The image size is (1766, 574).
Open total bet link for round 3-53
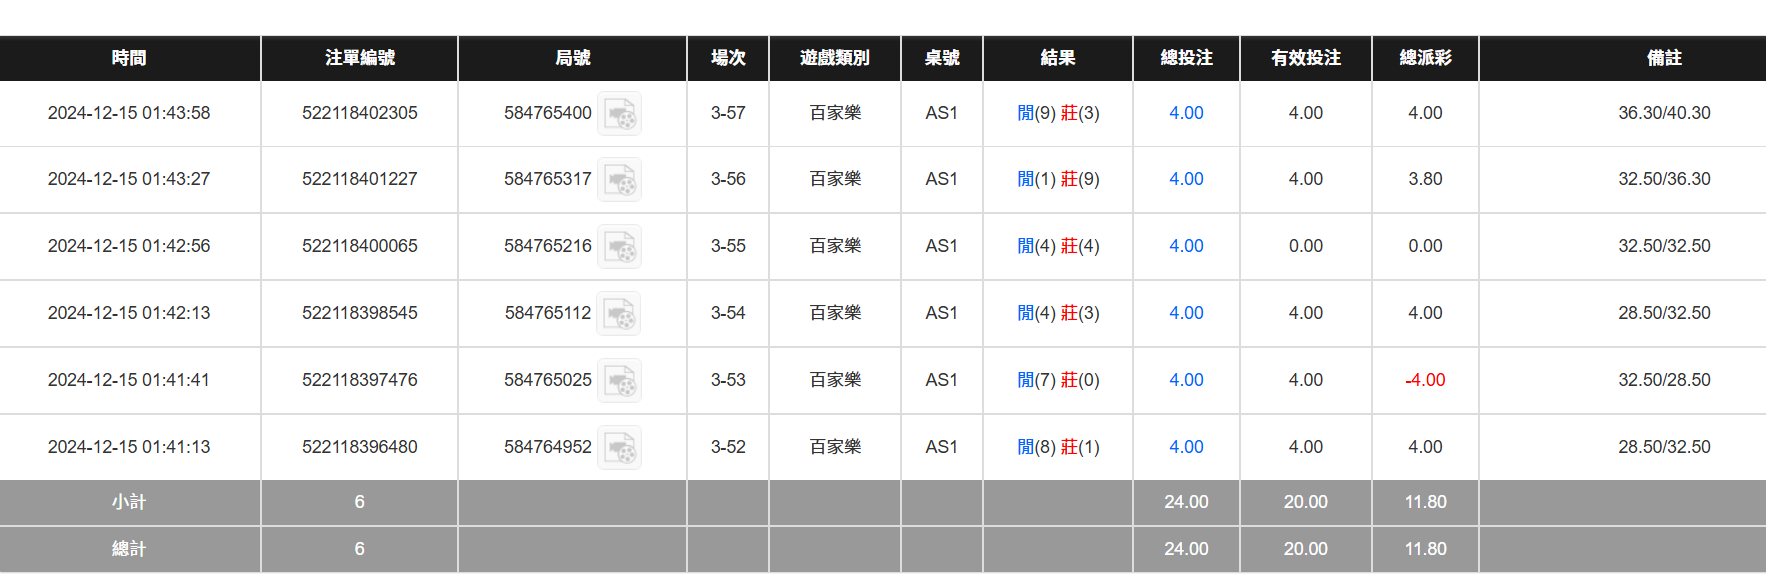tap(1186, 380)
